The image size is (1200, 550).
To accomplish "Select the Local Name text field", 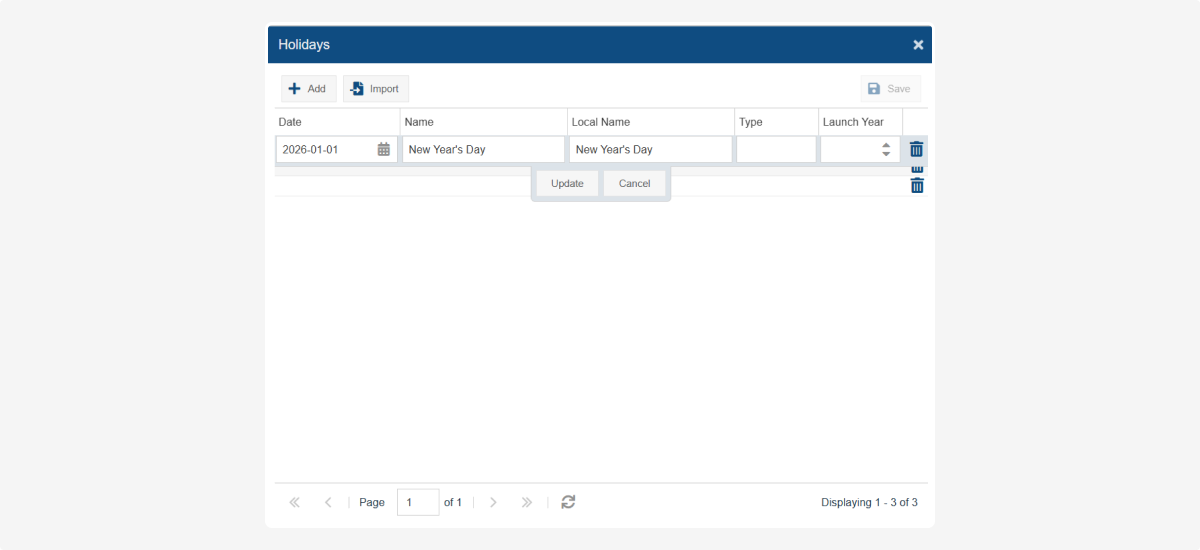I will click(x=650, y=150).
